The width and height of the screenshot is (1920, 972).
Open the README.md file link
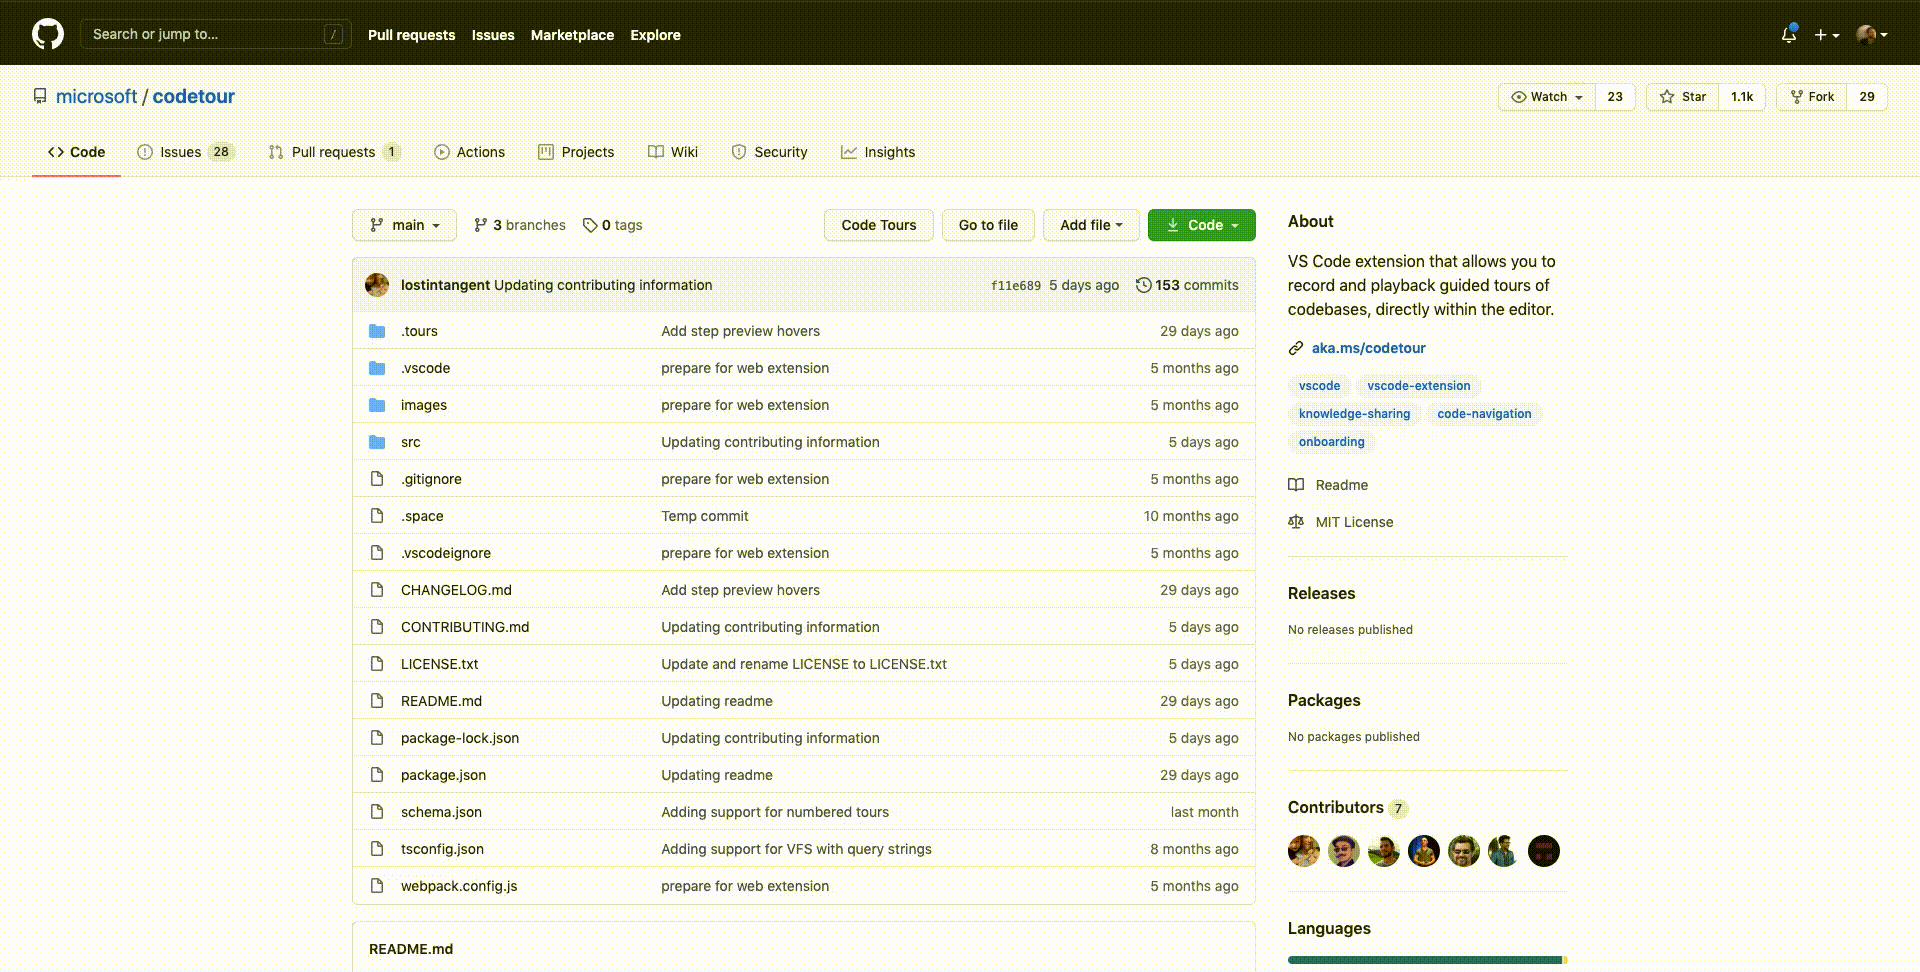[441, 701]
